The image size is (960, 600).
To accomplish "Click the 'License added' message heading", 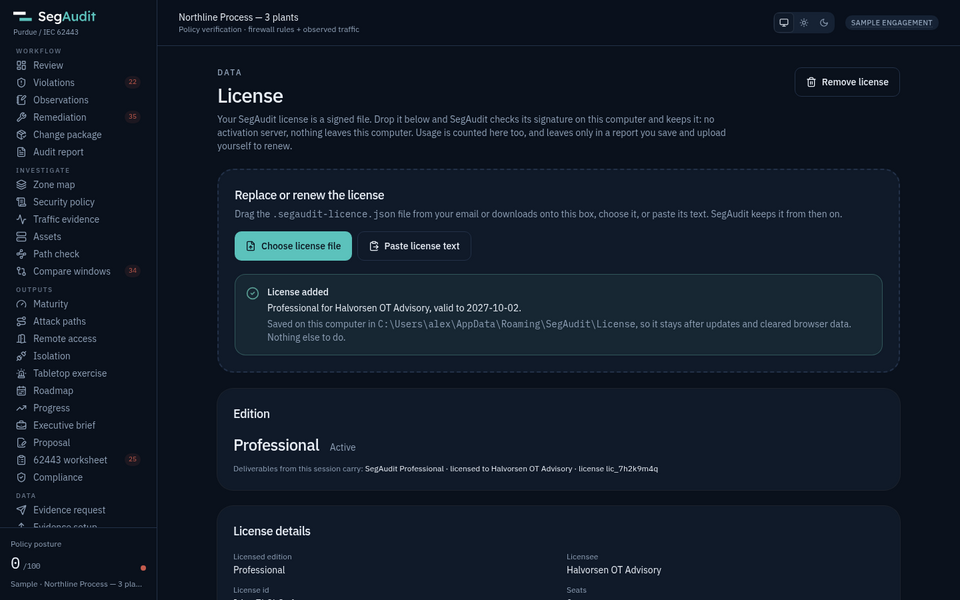I will (x=298, y=292).
